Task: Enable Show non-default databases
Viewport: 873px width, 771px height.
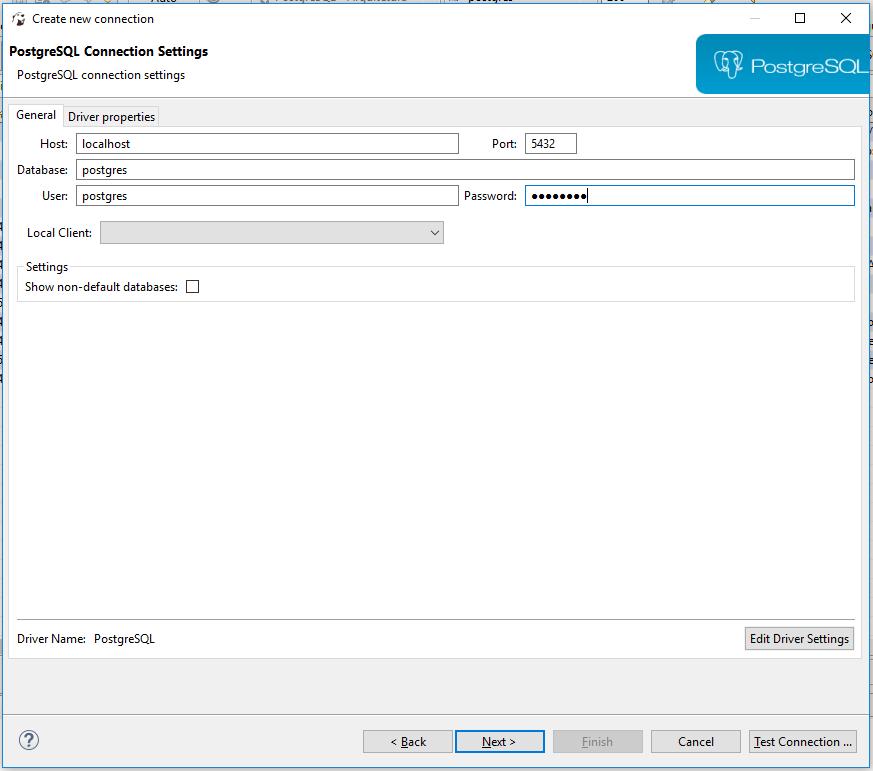Action: [x=192, y=285]
